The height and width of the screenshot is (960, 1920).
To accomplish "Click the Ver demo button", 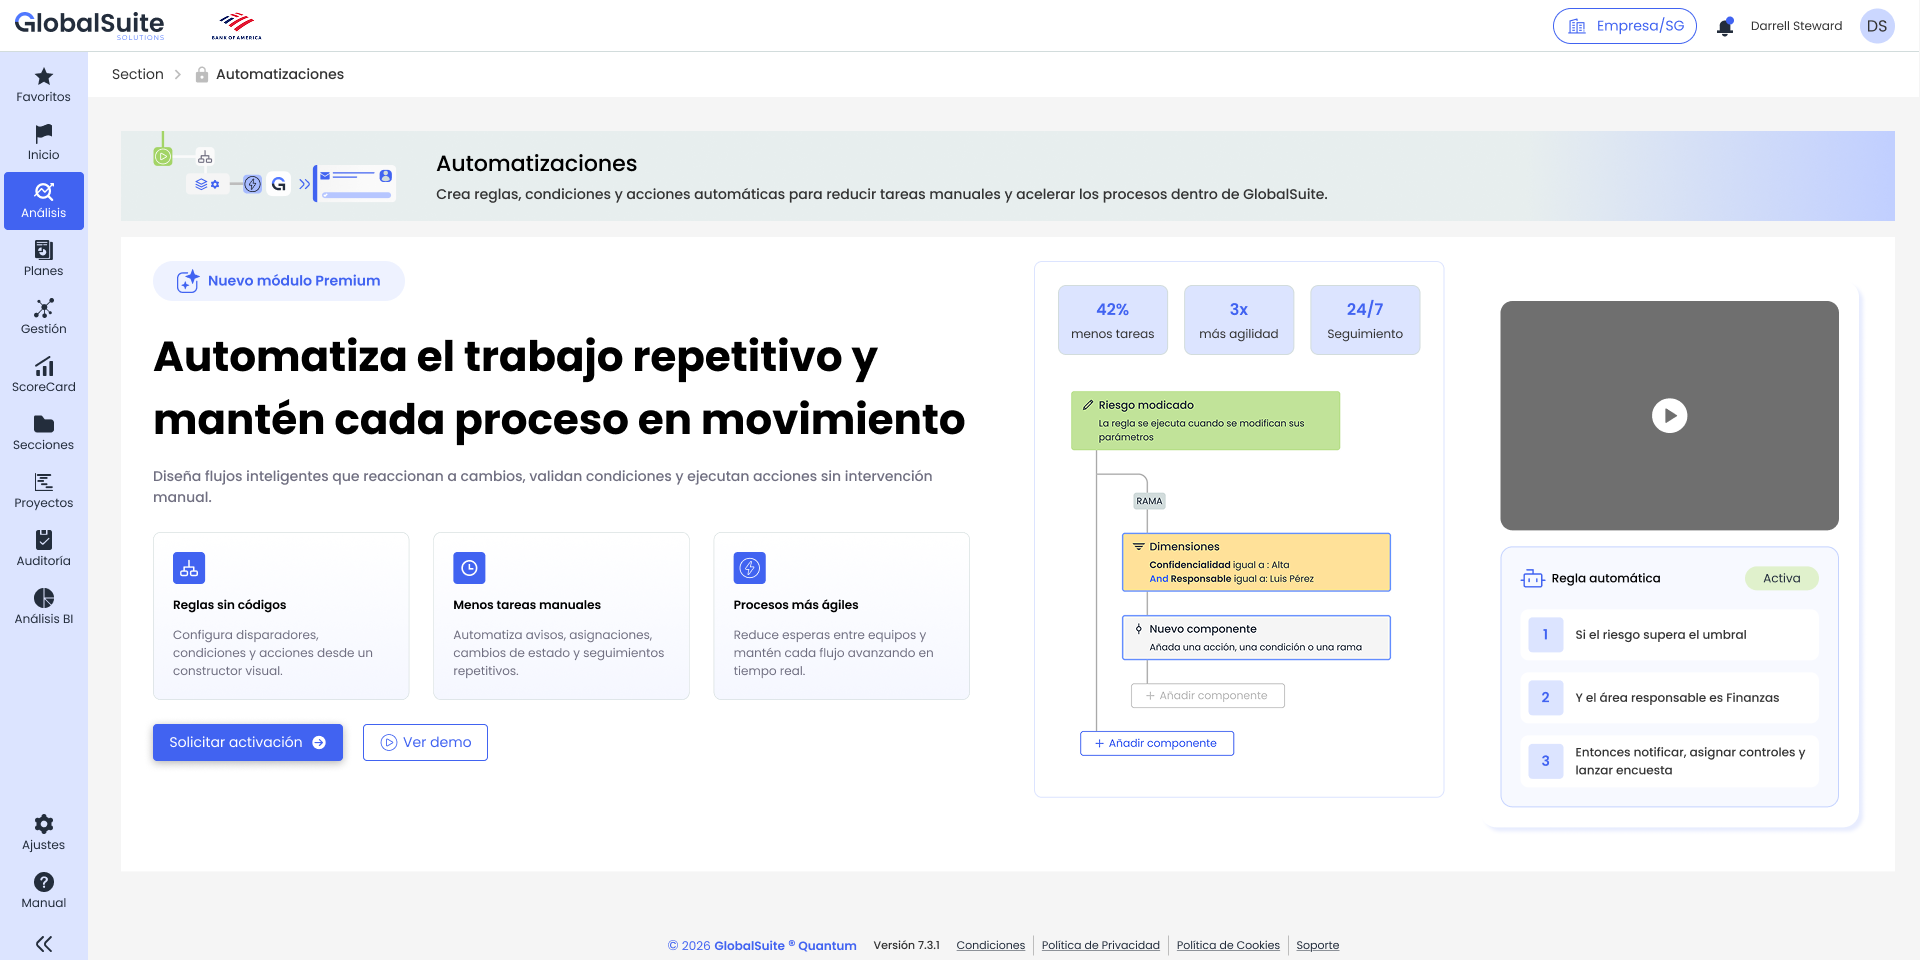I will pos(425,742).
